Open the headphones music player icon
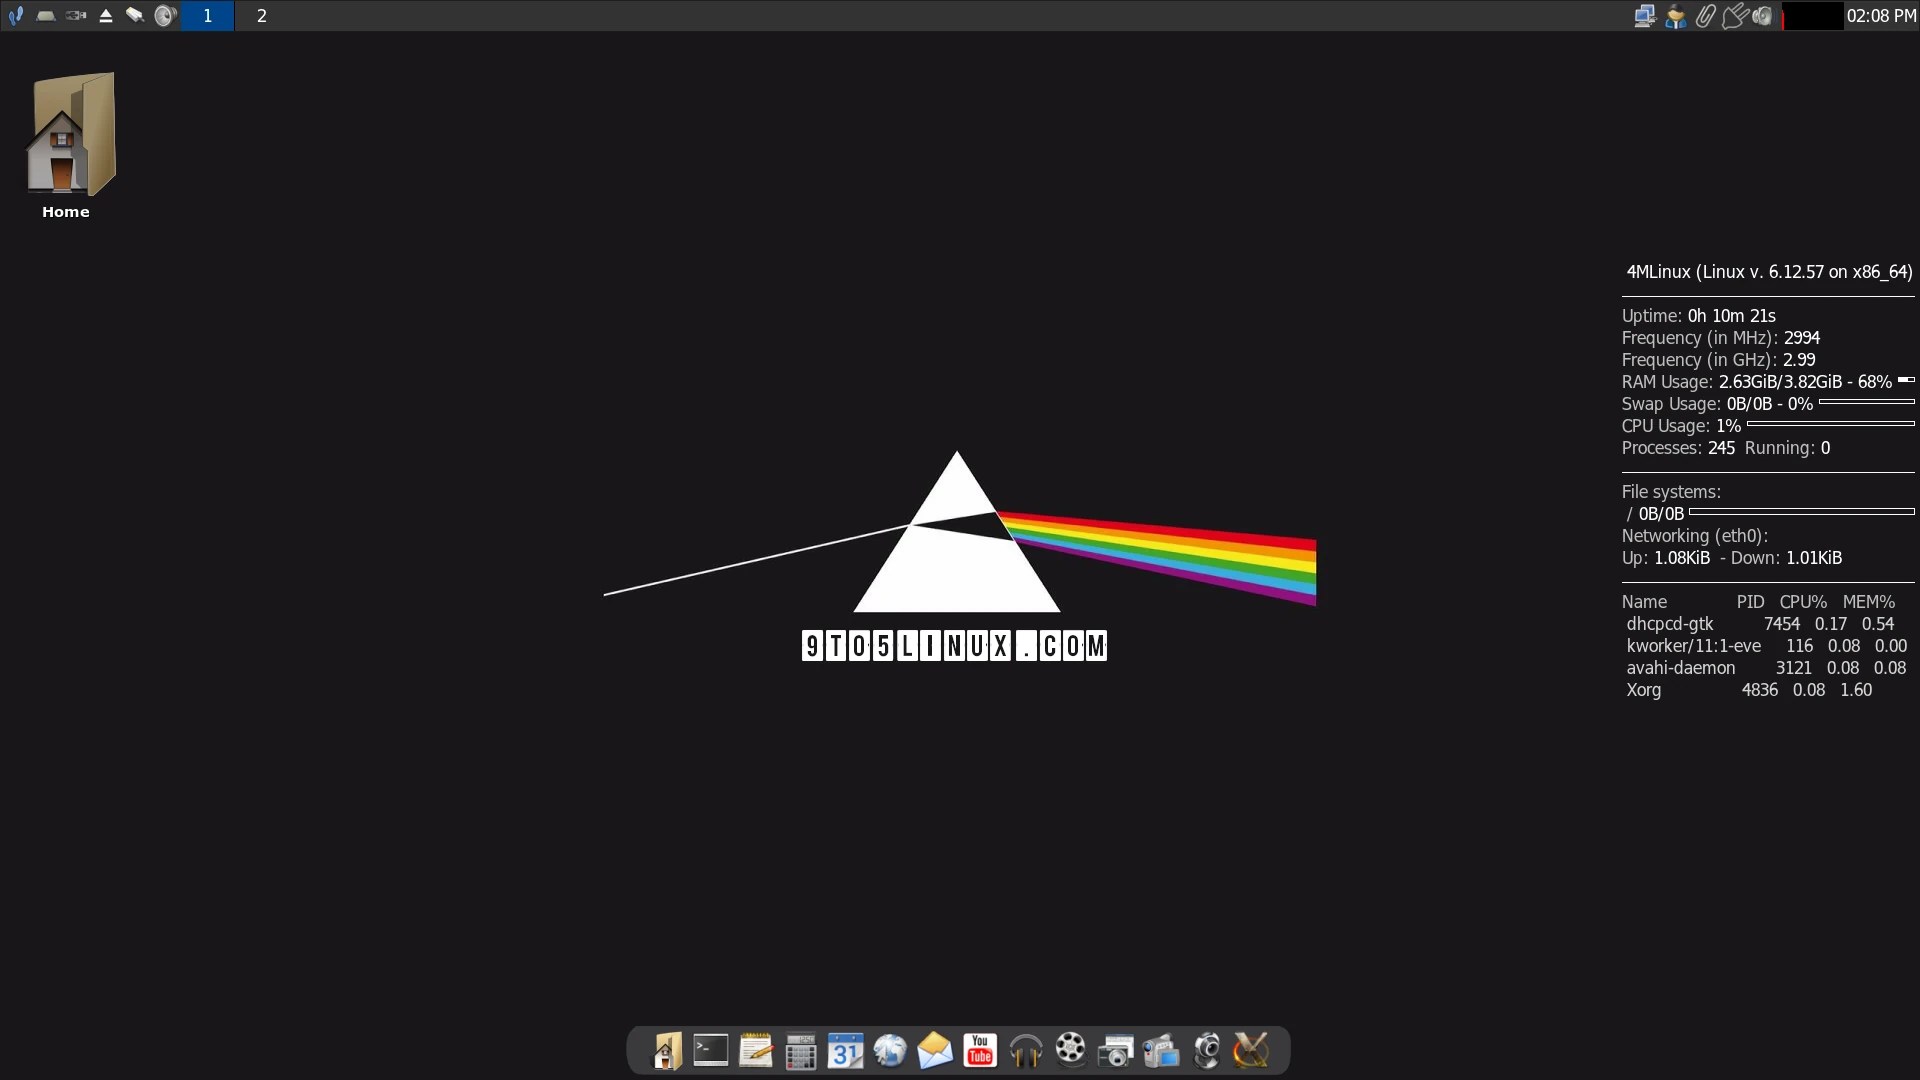Screen dimensions: 1920x1080 pos(1025,1050)
